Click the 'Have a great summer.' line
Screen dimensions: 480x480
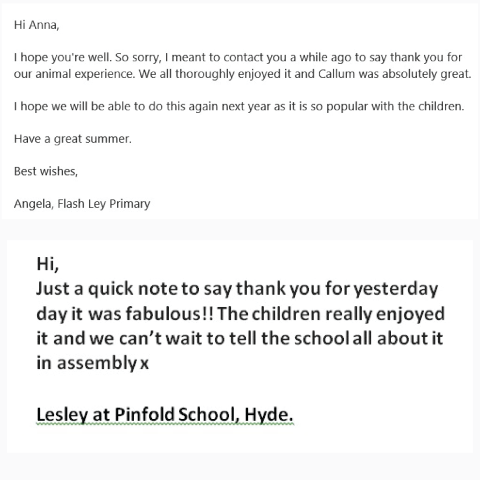tap(73, 139)
